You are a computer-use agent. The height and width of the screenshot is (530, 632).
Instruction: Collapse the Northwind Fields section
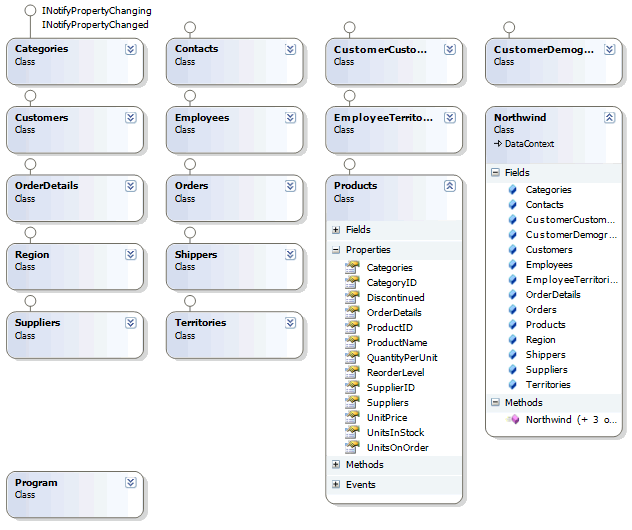point(495,173)
